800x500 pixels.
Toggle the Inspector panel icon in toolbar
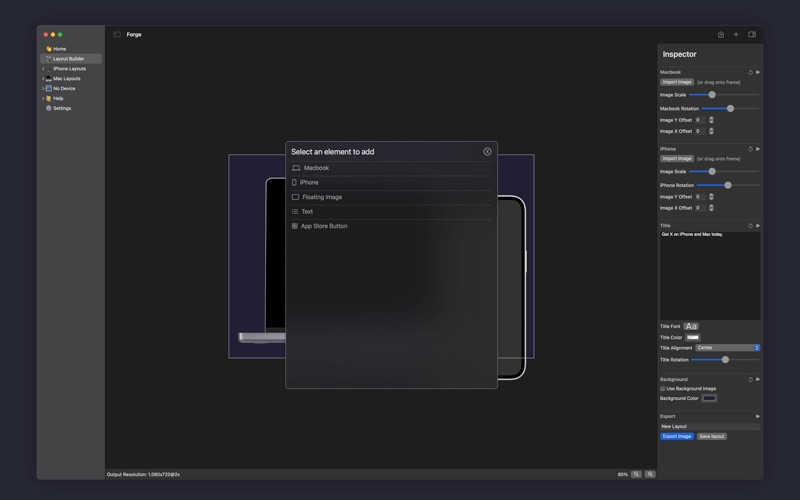[x=752, y=35]
